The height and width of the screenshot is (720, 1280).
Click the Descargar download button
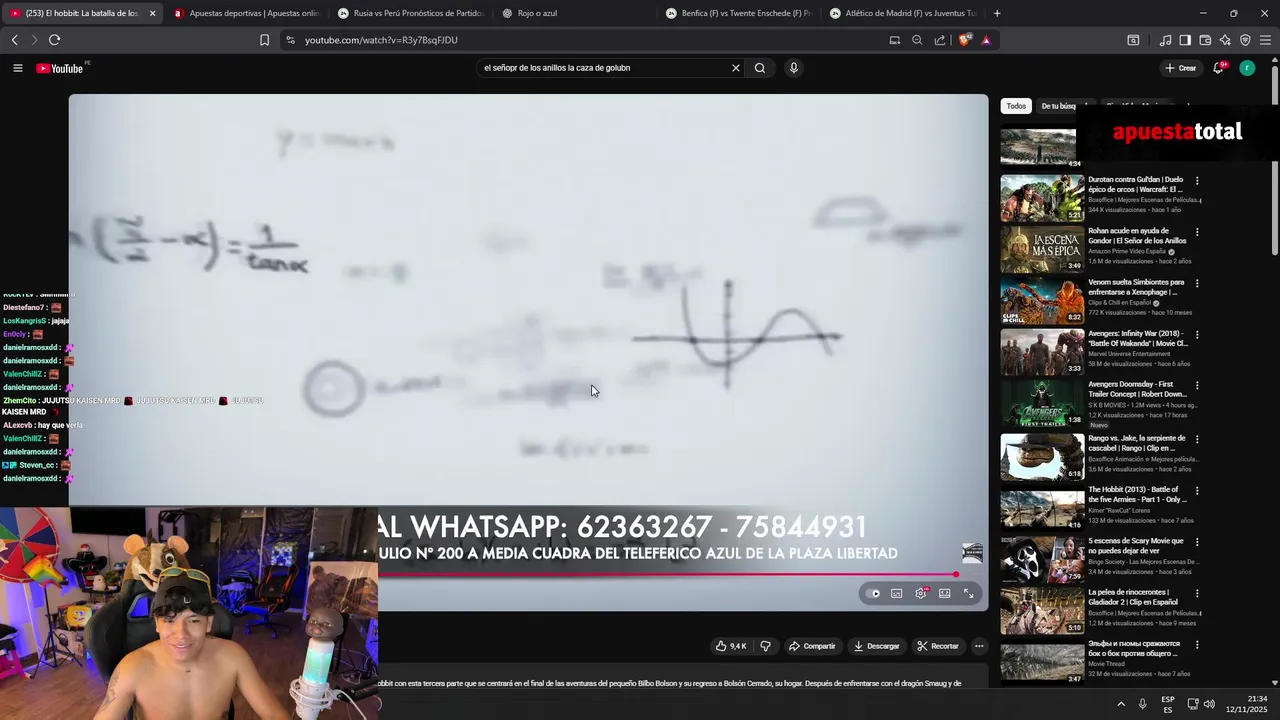tap(877, 646)
